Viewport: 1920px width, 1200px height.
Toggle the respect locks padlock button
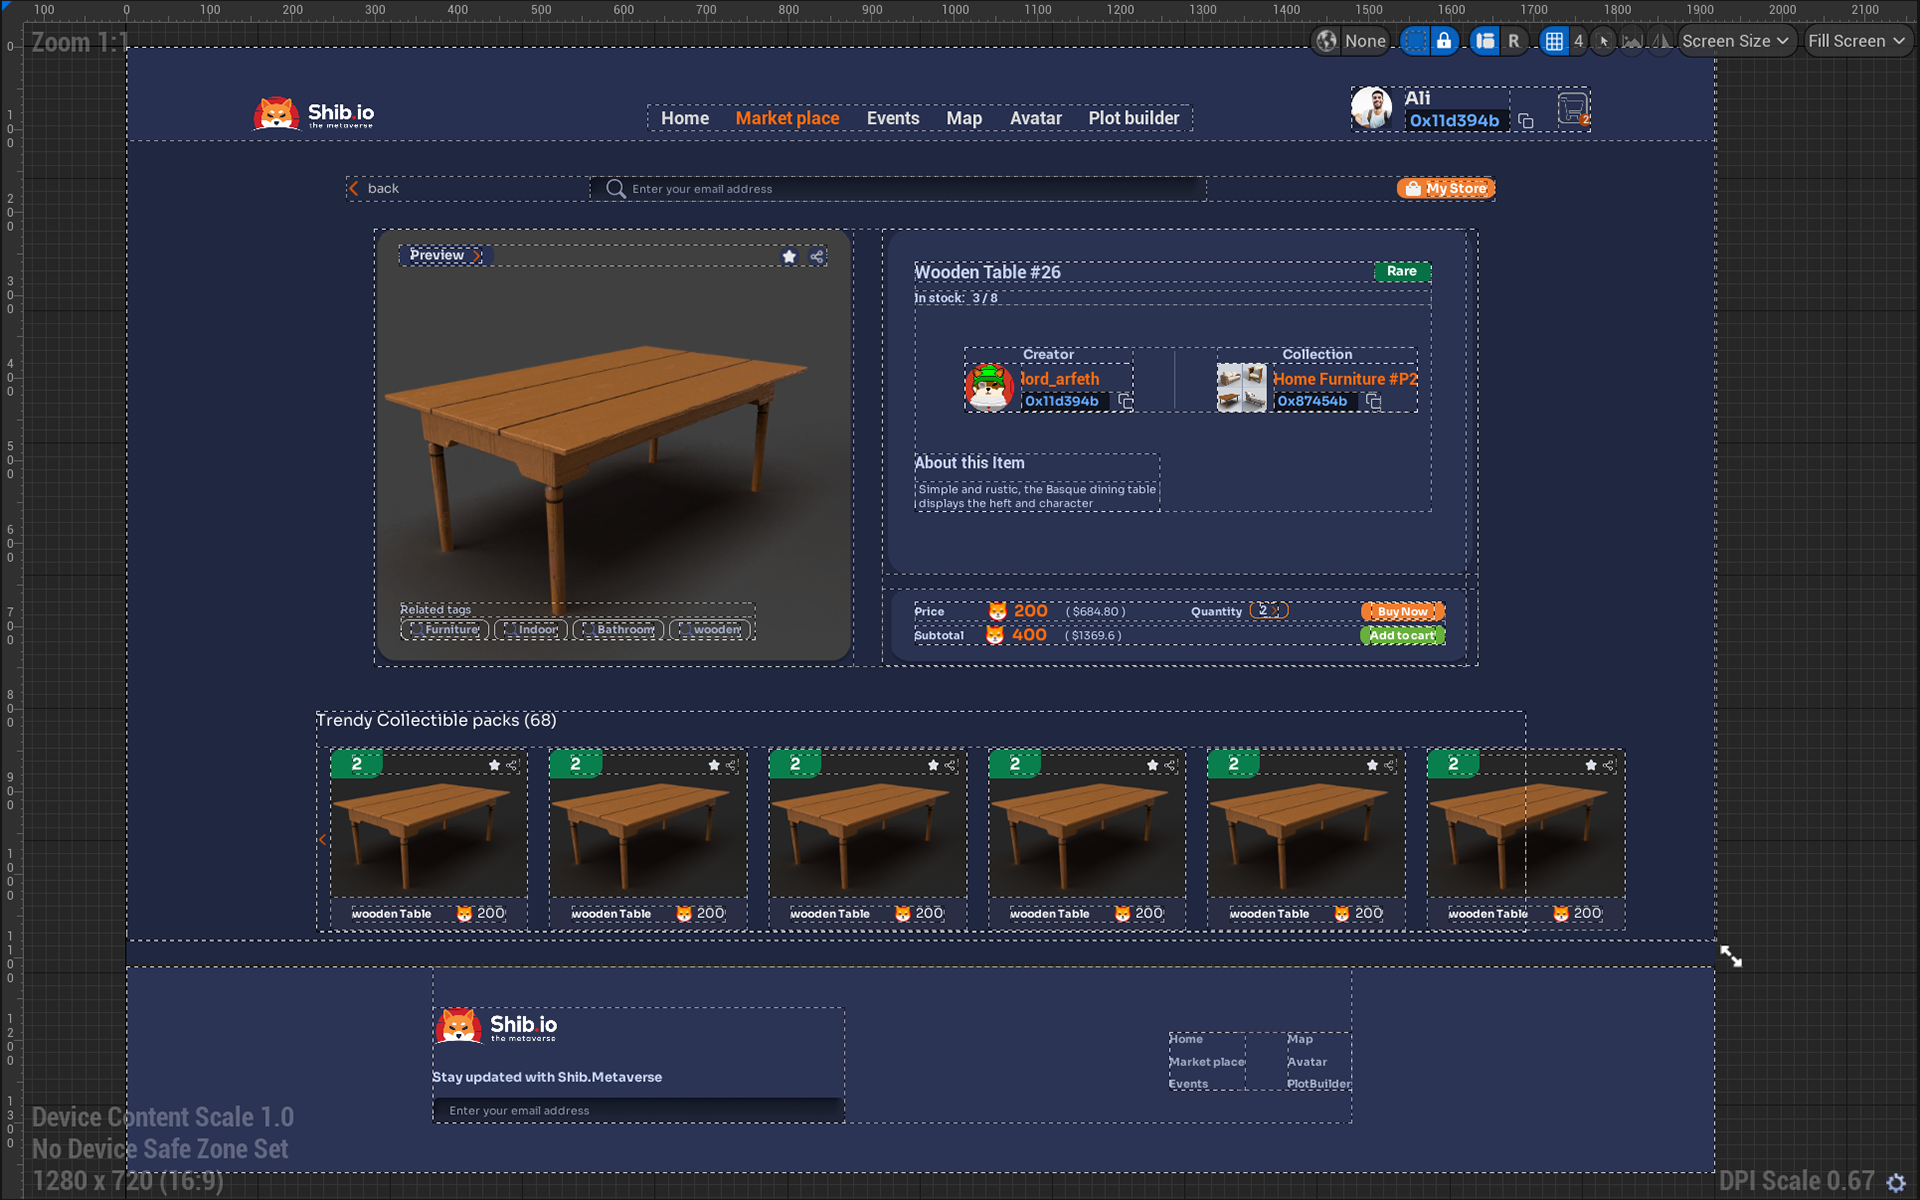[1444, 41]
